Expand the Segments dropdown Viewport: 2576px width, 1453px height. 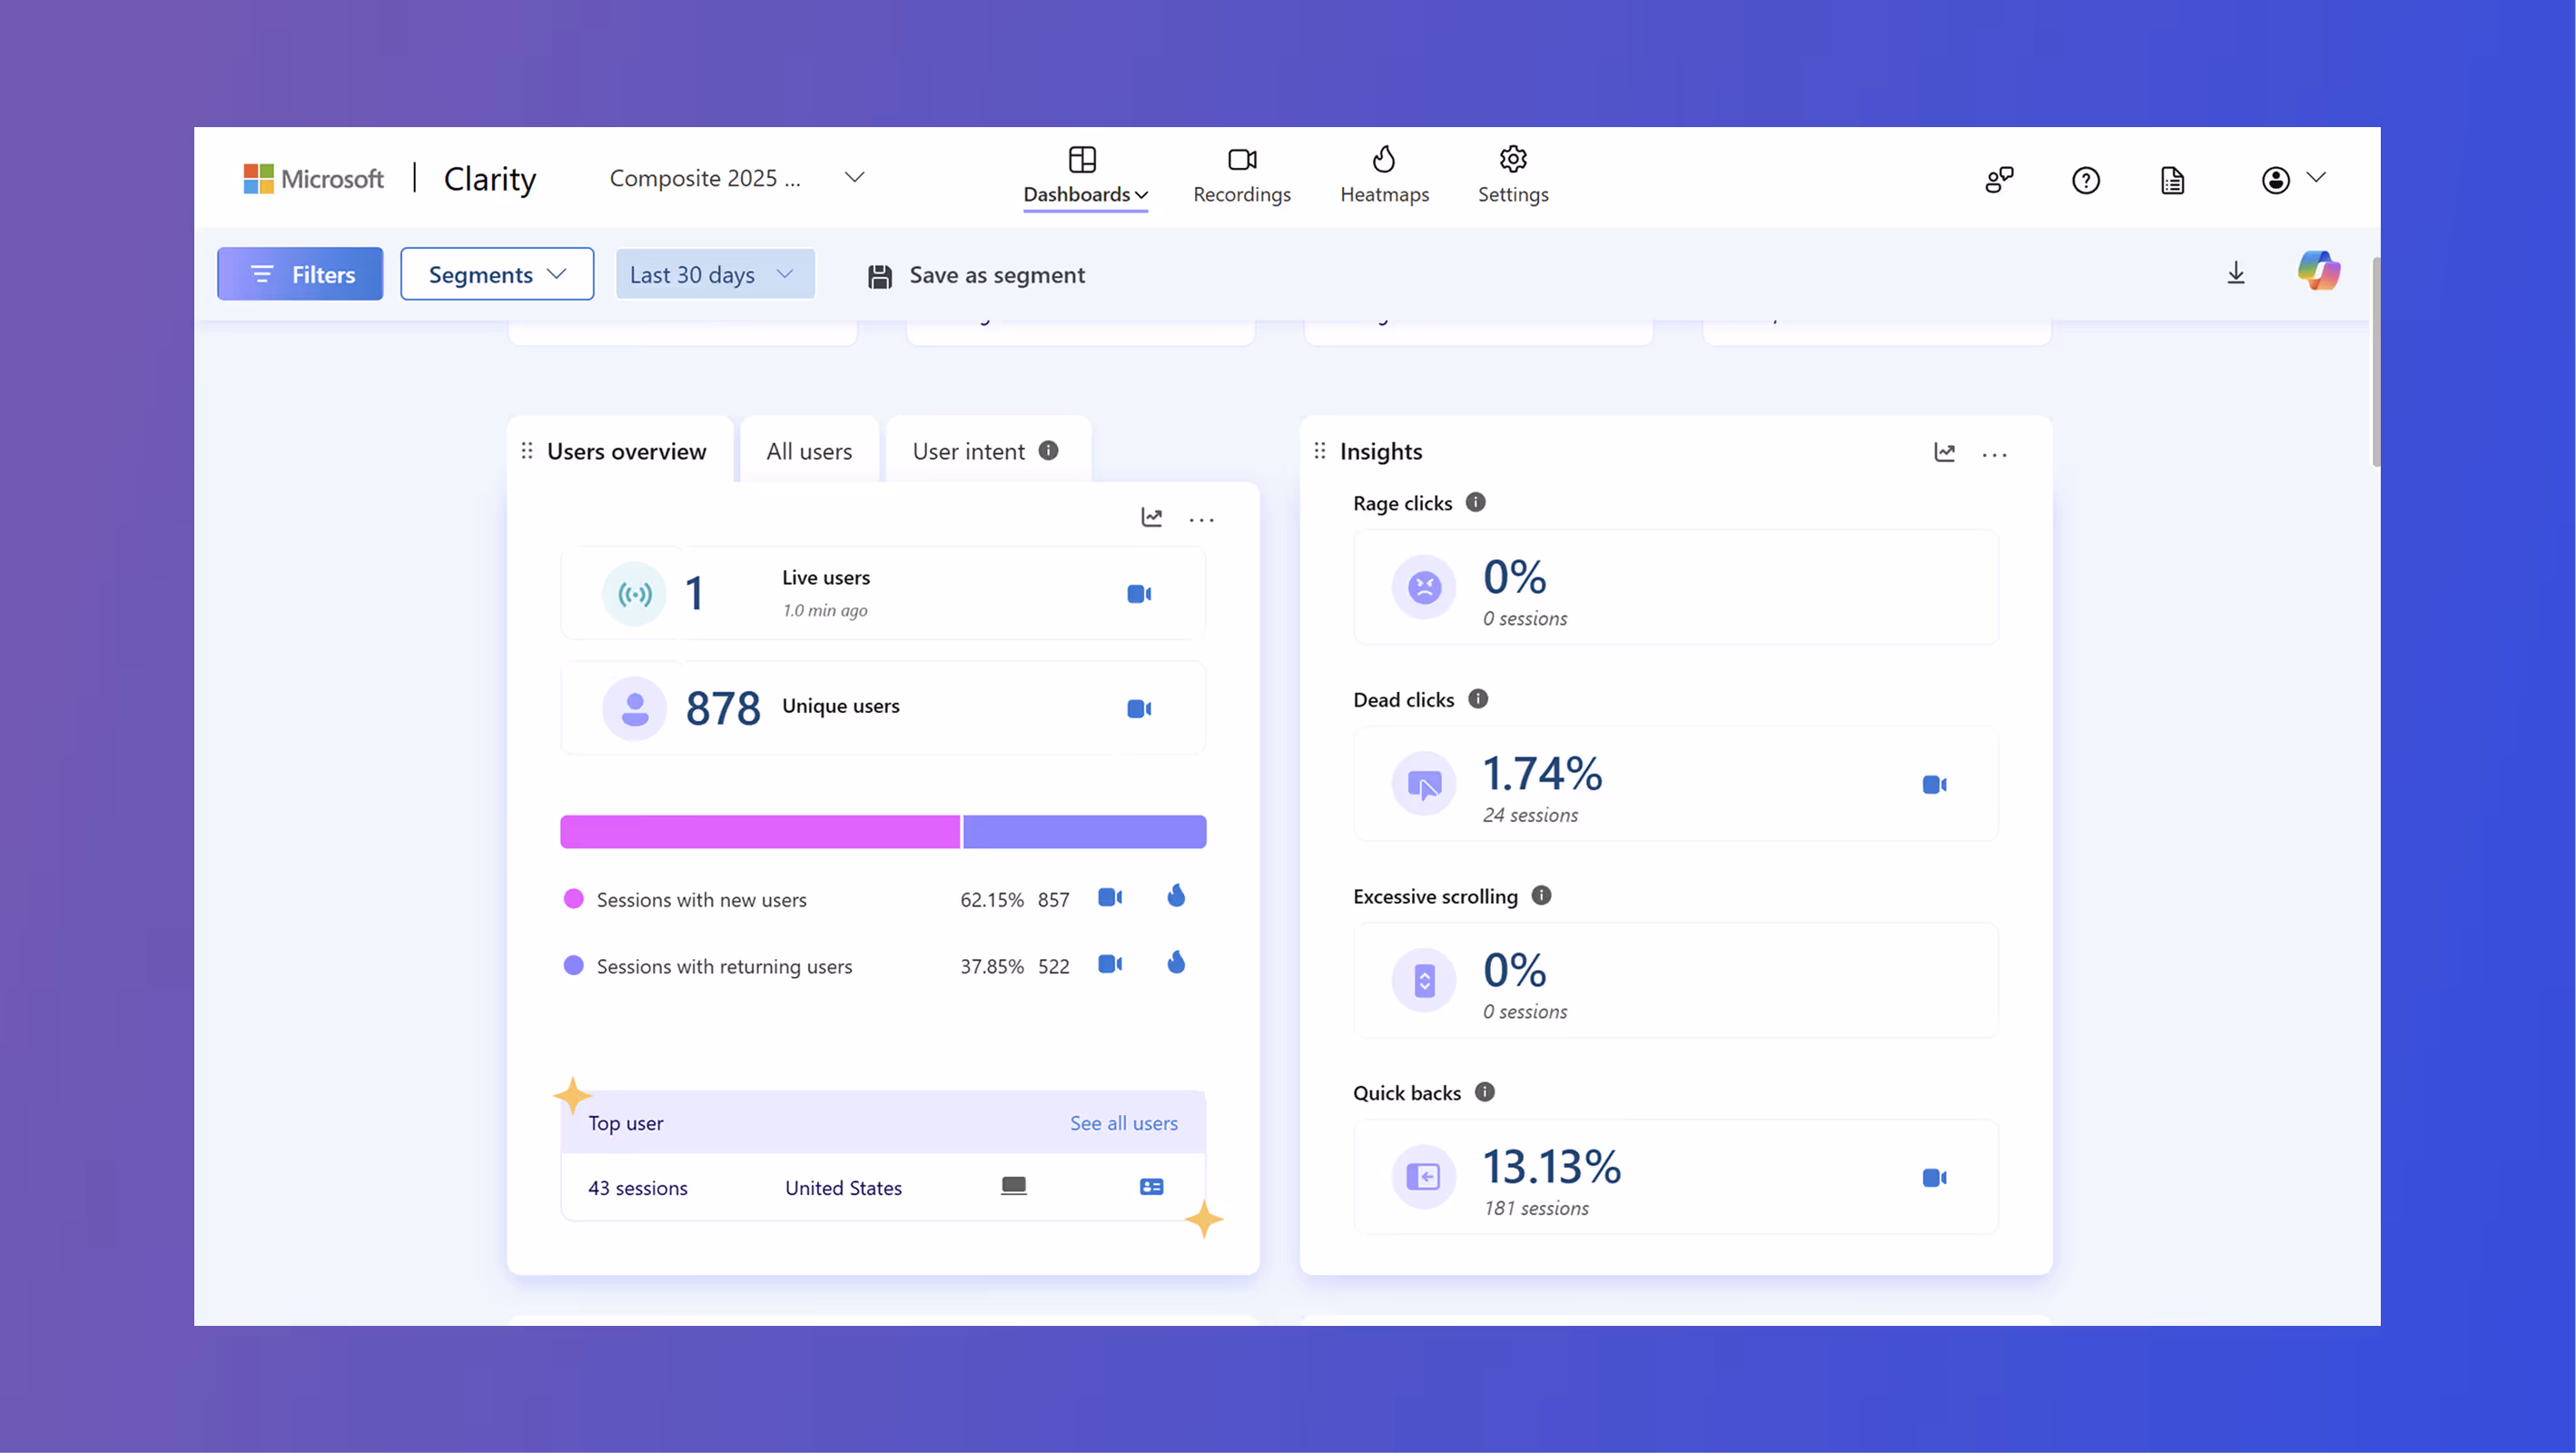pyautogui.click(x=497, y=273)
